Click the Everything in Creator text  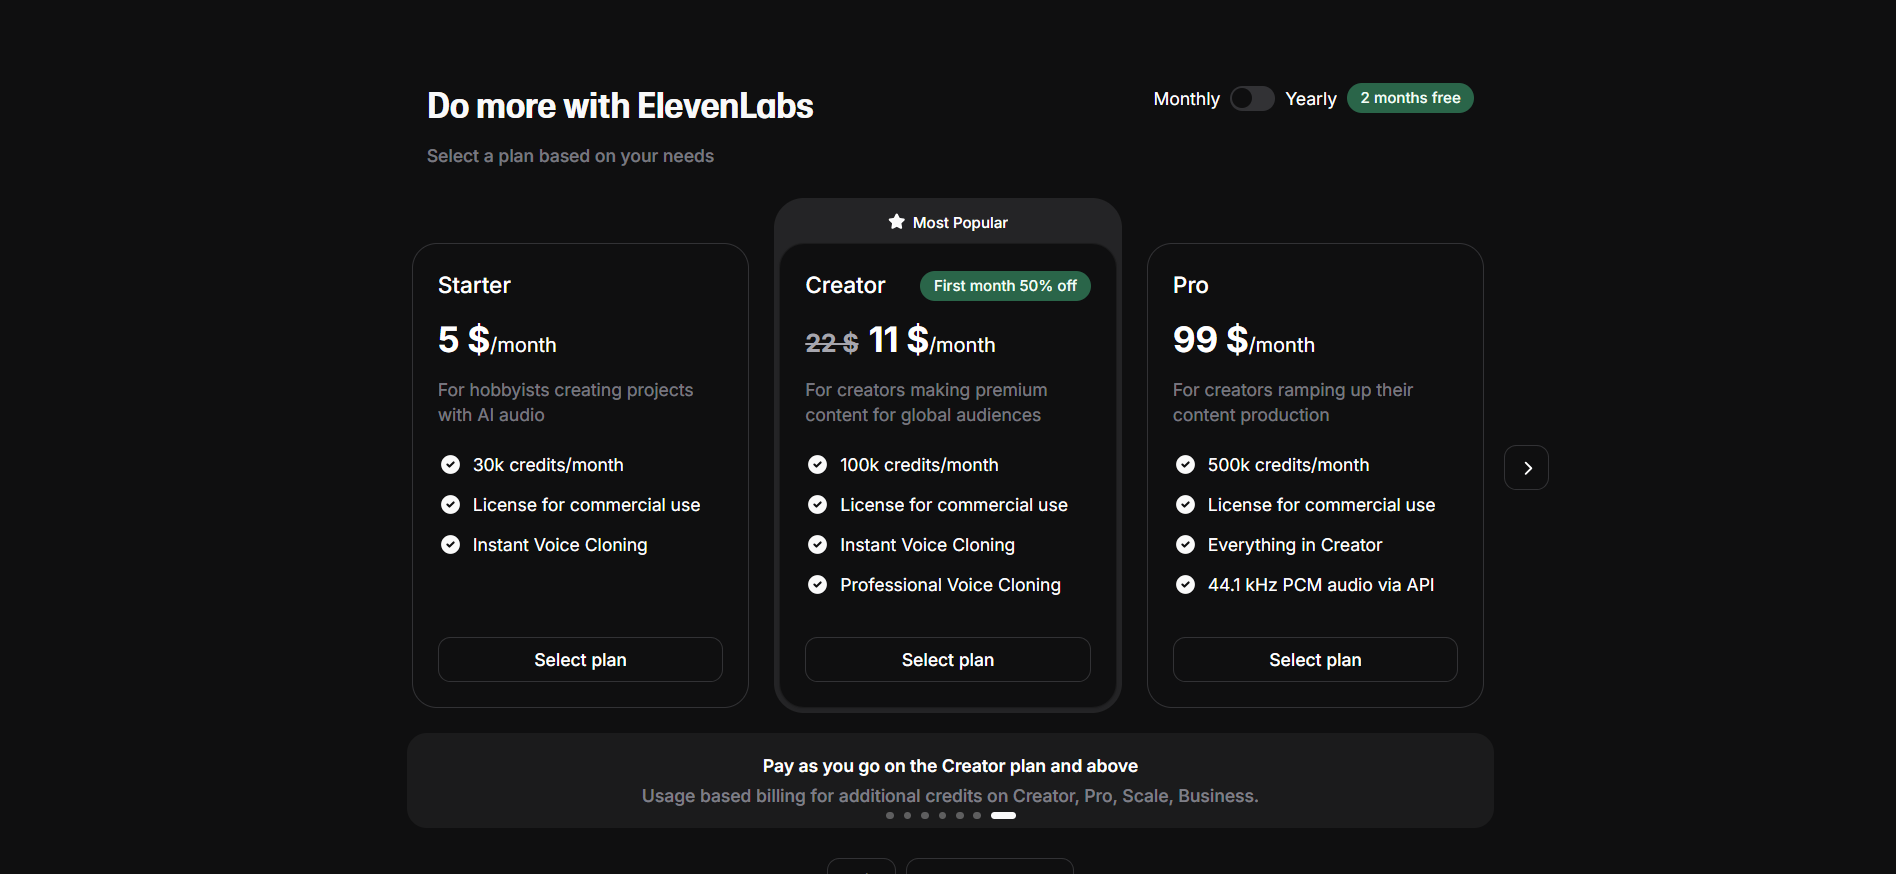1295,545
